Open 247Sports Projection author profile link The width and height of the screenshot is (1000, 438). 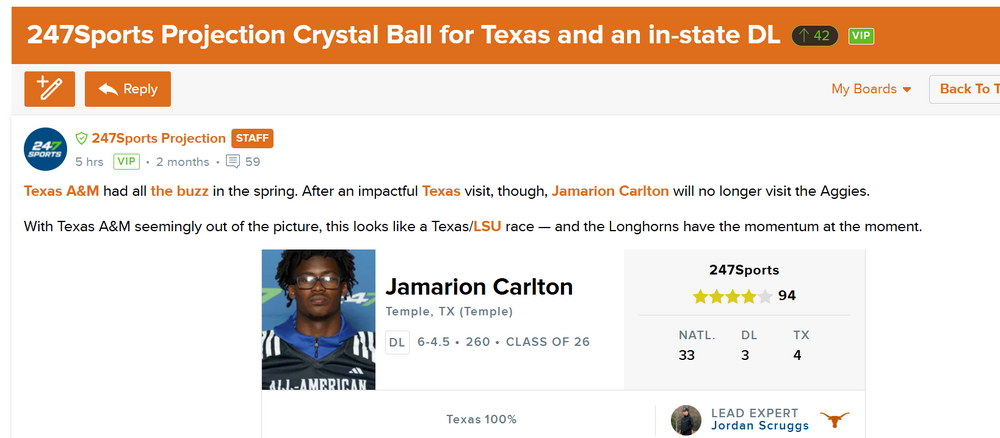pos(158,139)
